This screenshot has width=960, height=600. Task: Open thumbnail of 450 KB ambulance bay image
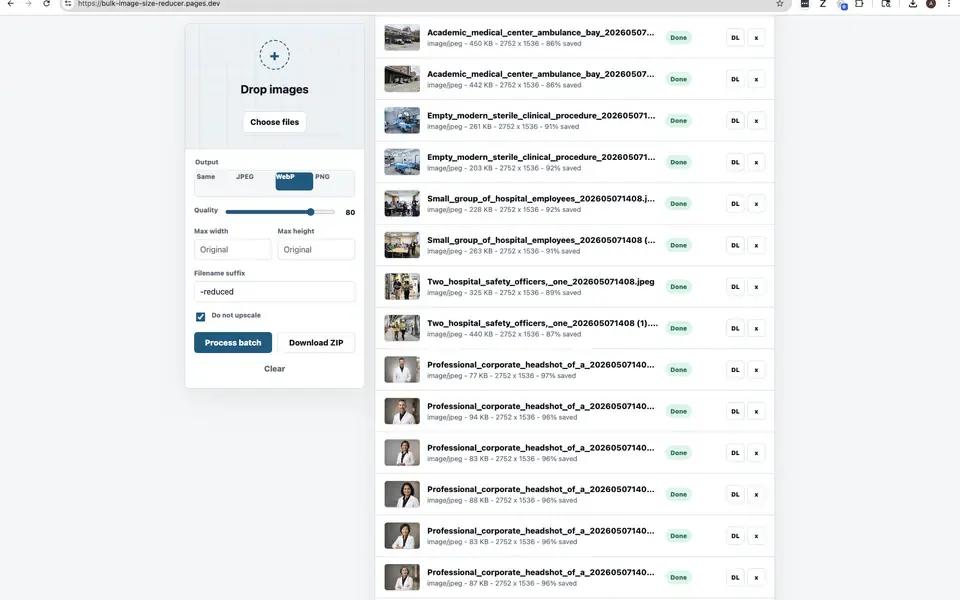pyautogui.click(x=402, y=37)
